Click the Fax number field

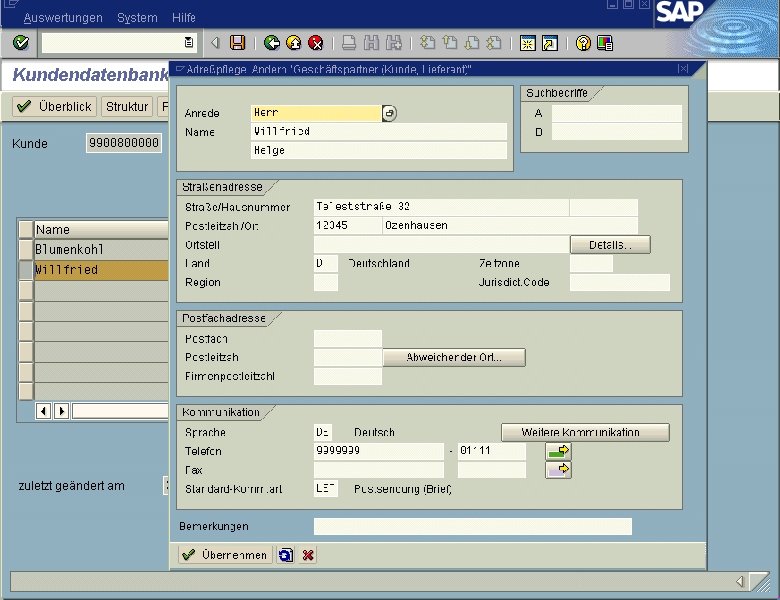coord(379,470)
